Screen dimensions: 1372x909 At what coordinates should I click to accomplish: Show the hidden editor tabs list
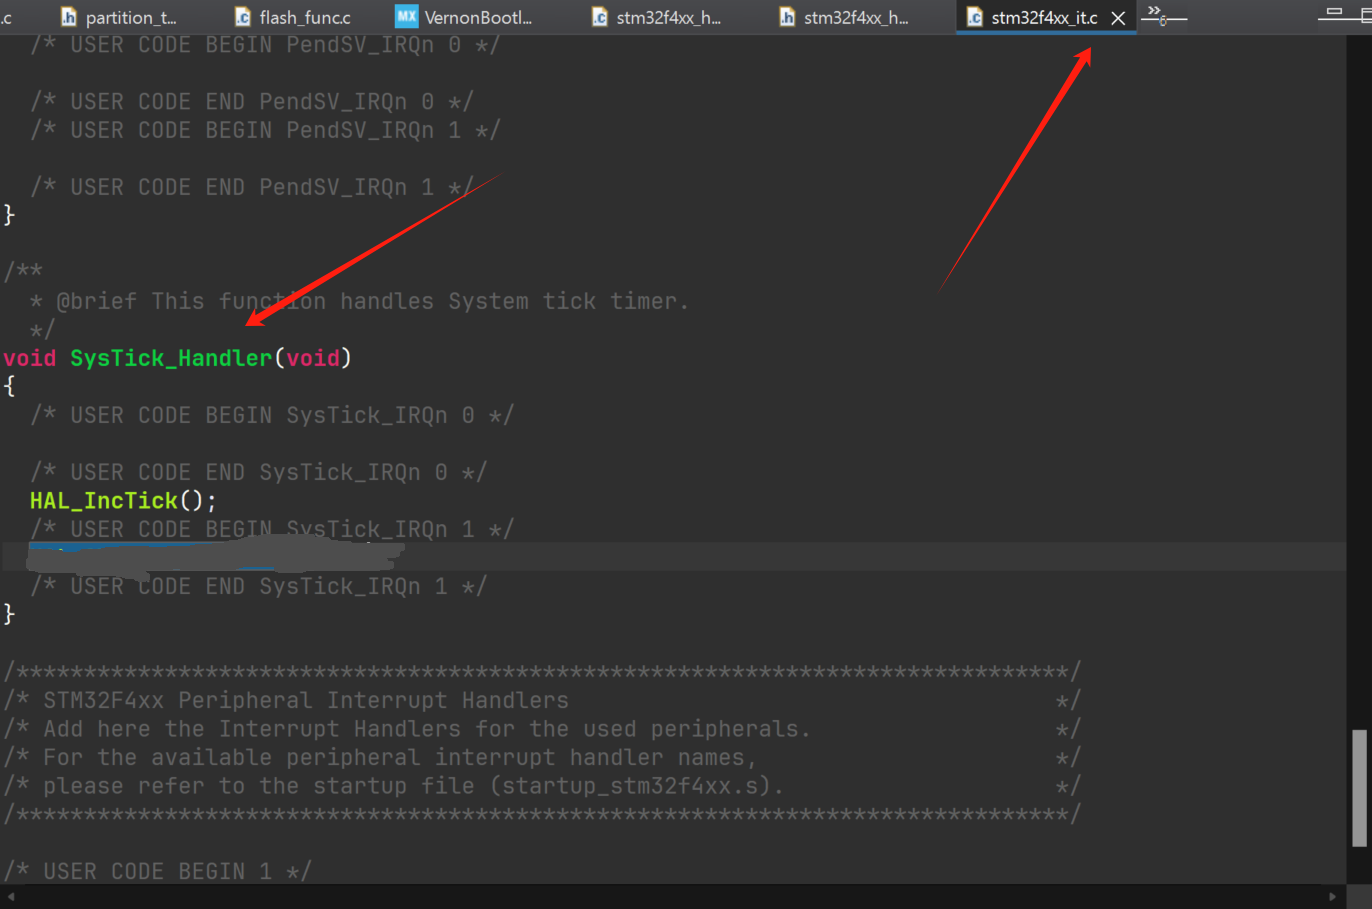pyautogui.click(x=1156, y=14)
